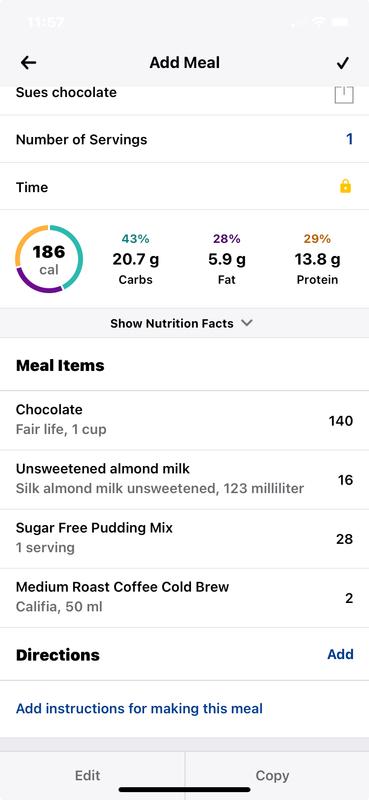The image size is (369, 800).
Task: Tap the icon beside Sues chocolate
Action: pyautogui.click(x=344, y=95)
